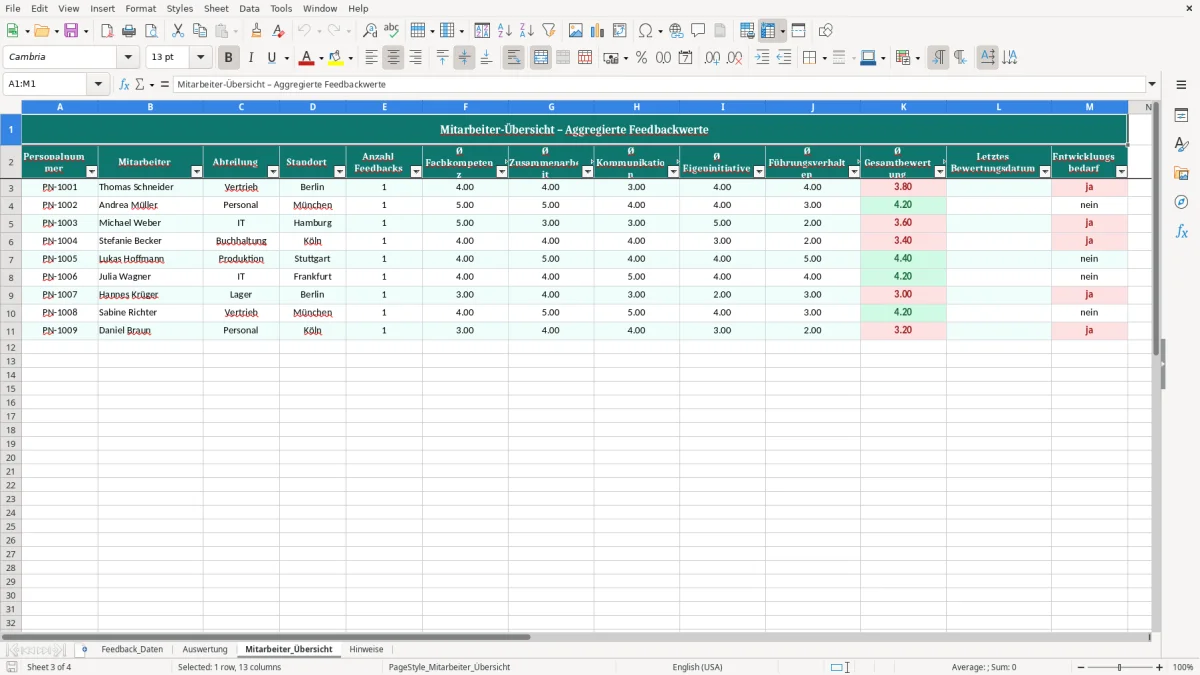Click the Print icon in toolbar
Screen dimensions: 1200x675
pos(129,31)
